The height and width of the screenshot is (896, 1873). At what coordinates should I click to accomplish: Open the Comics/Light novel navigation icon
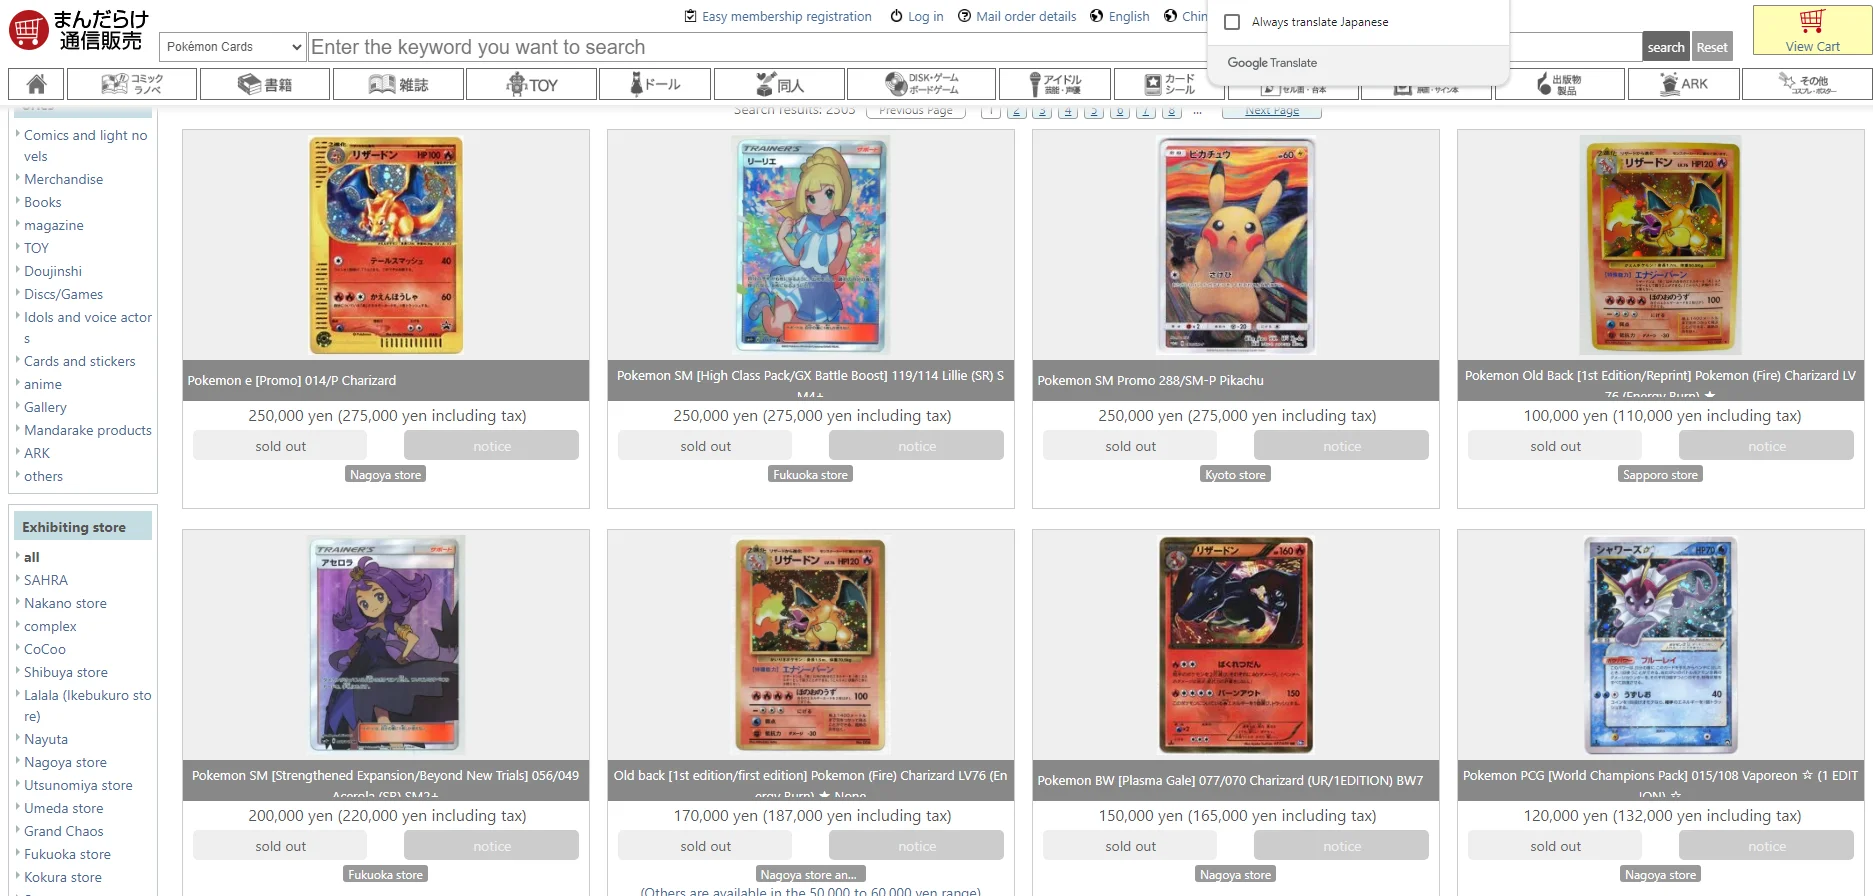[131, 84]
